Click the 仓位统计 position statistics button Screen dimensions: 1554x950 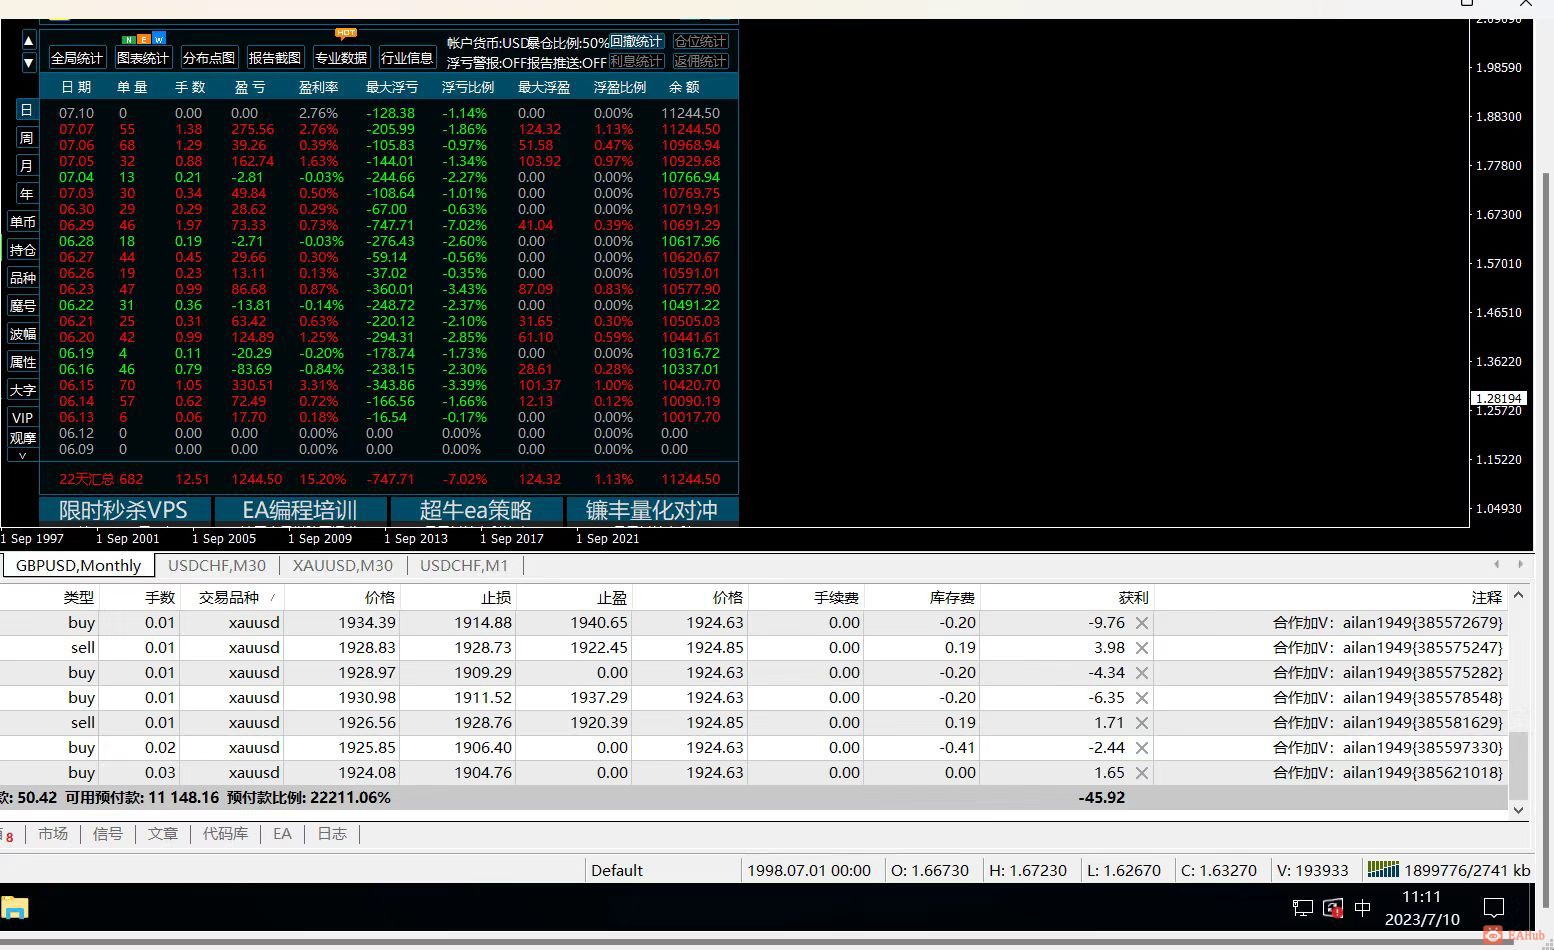point(701,42)
